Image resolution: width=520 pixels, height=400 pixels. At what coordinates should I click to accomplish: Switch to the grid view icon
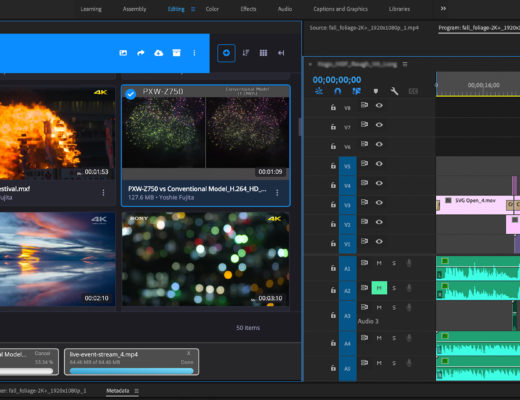pos(263,53)
